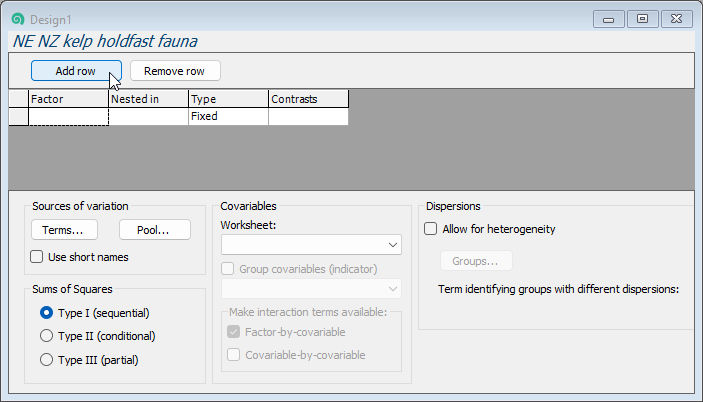Screen dimensions: 703x402
Task: Click the Design1 app icon in title bar
Action: [17, 19]
